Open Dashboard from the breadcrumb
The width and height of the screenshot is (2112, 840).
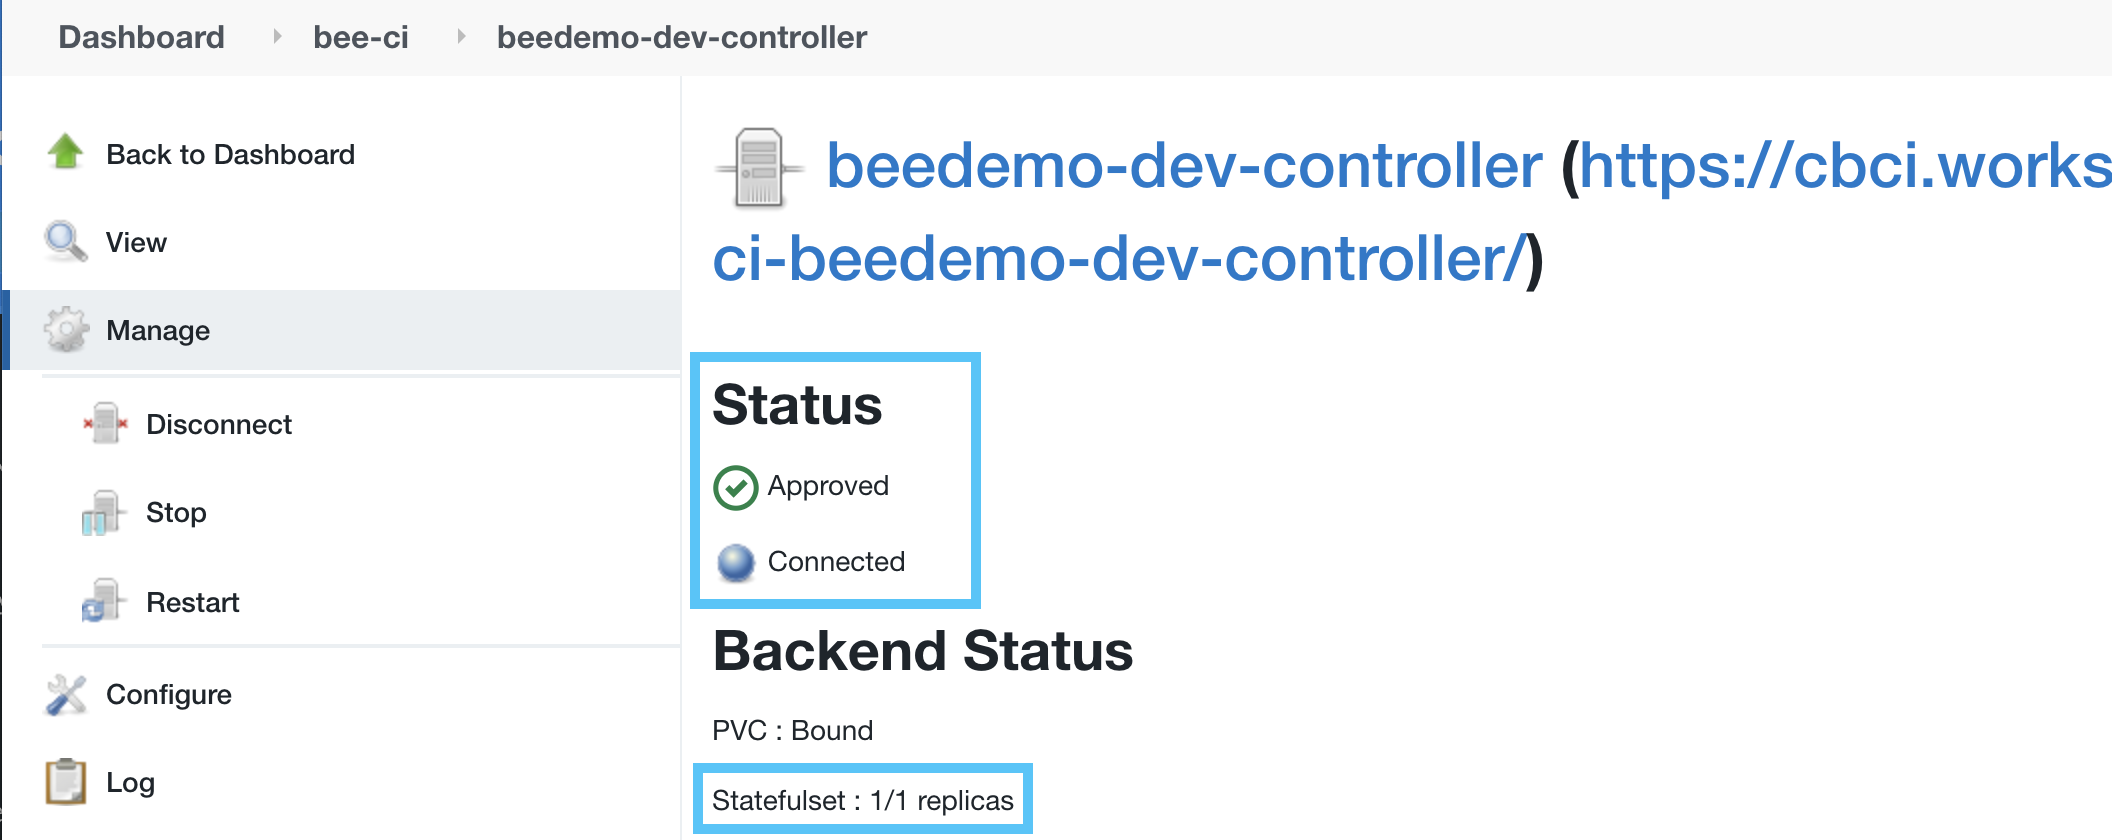141,36
